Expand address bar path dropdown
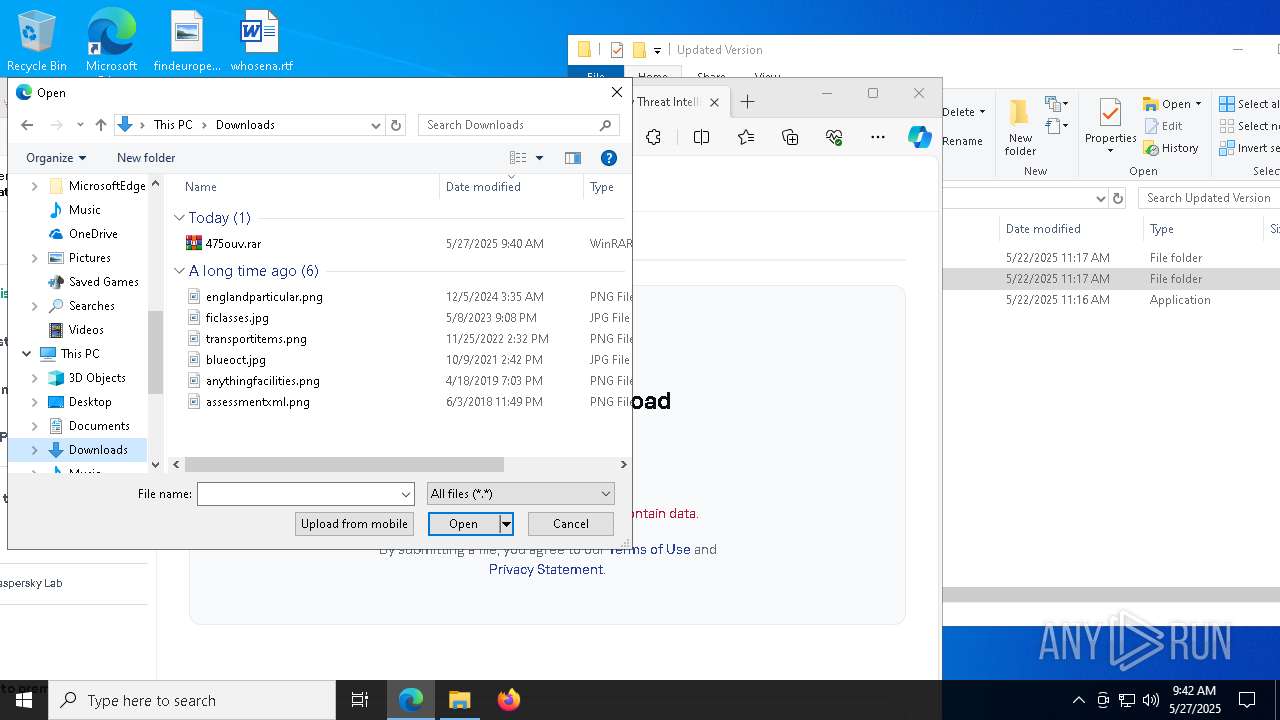1280x720 pixels. [x=376, y=125]
